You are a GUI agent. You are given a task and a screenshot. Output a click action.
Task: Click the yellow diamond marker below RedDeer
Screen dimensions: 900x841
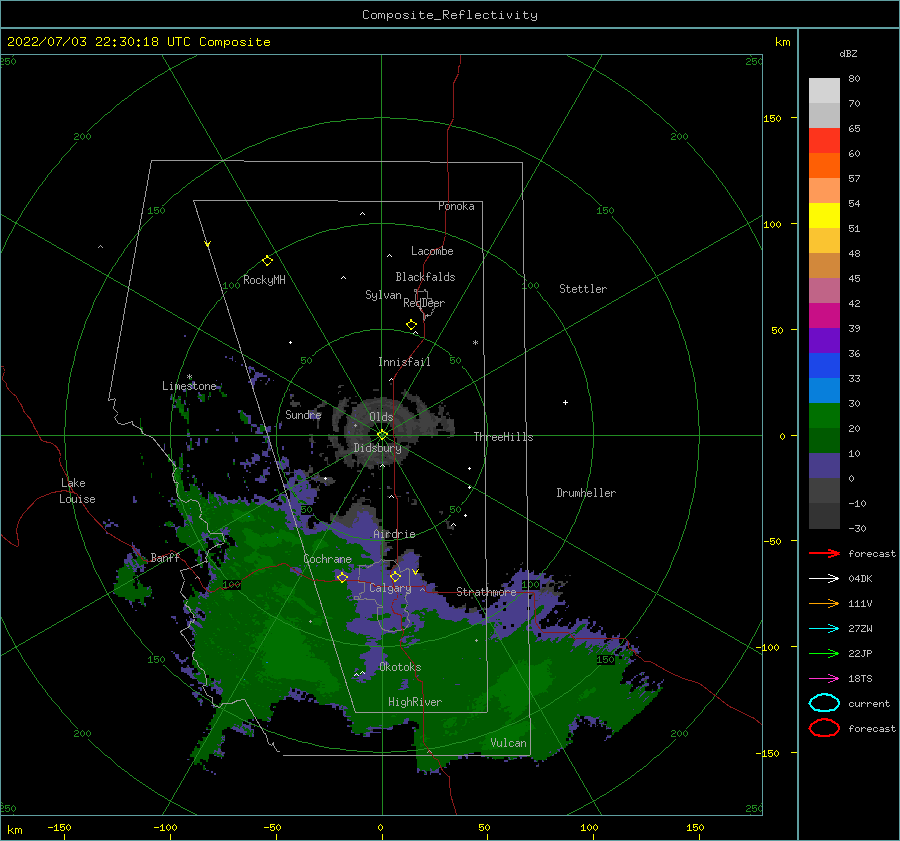pyautogui.click(x=412, y=324)
